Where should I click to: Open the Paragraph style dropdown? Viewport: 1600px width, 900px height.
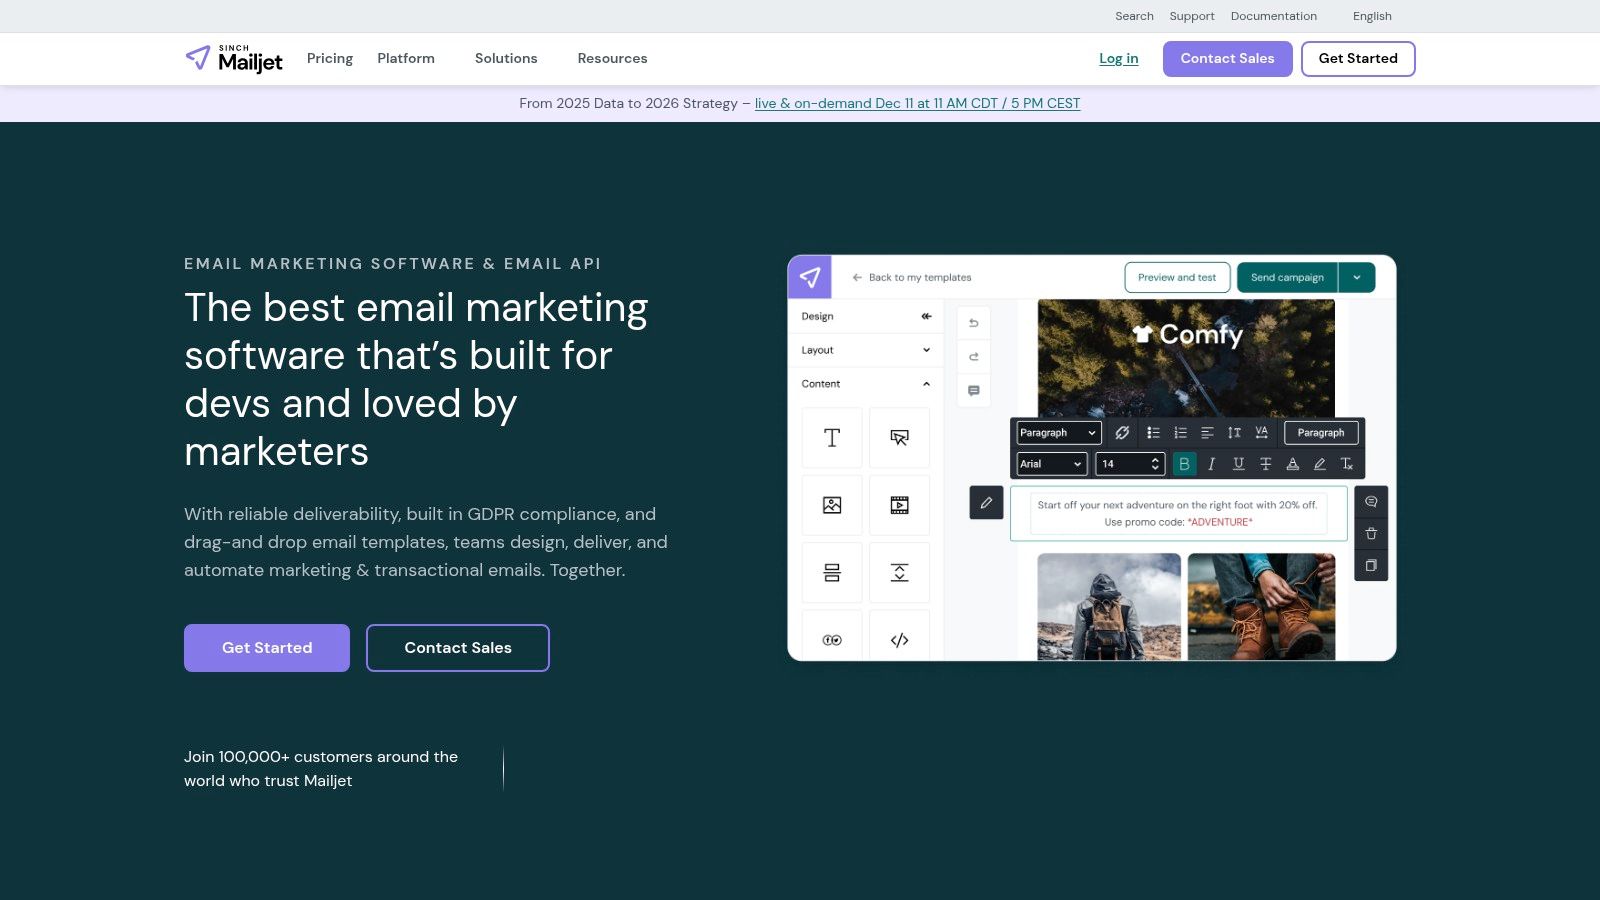(x=1057, y=432)
